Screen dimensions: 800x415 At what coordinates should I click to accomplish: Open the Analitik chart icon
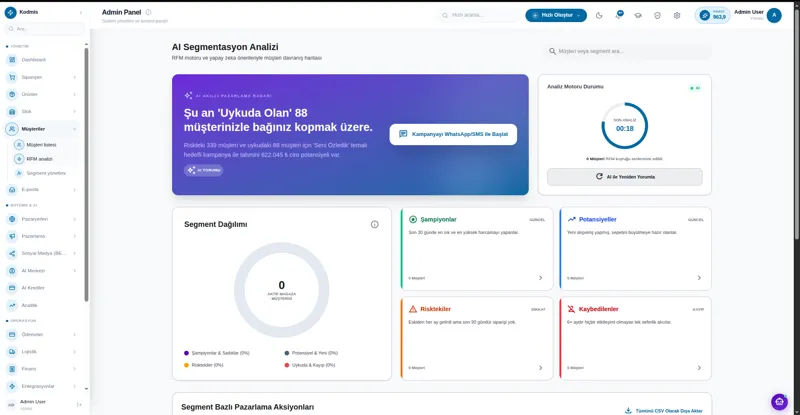point(12,305)
